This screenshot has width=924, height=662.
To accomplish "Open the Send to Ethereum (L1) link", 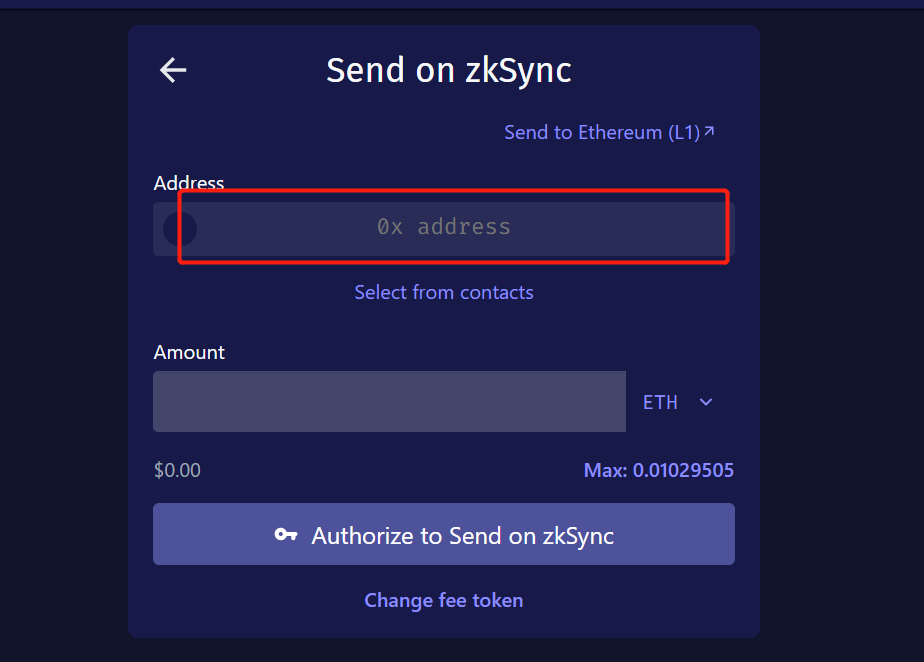I will point(609,132).
